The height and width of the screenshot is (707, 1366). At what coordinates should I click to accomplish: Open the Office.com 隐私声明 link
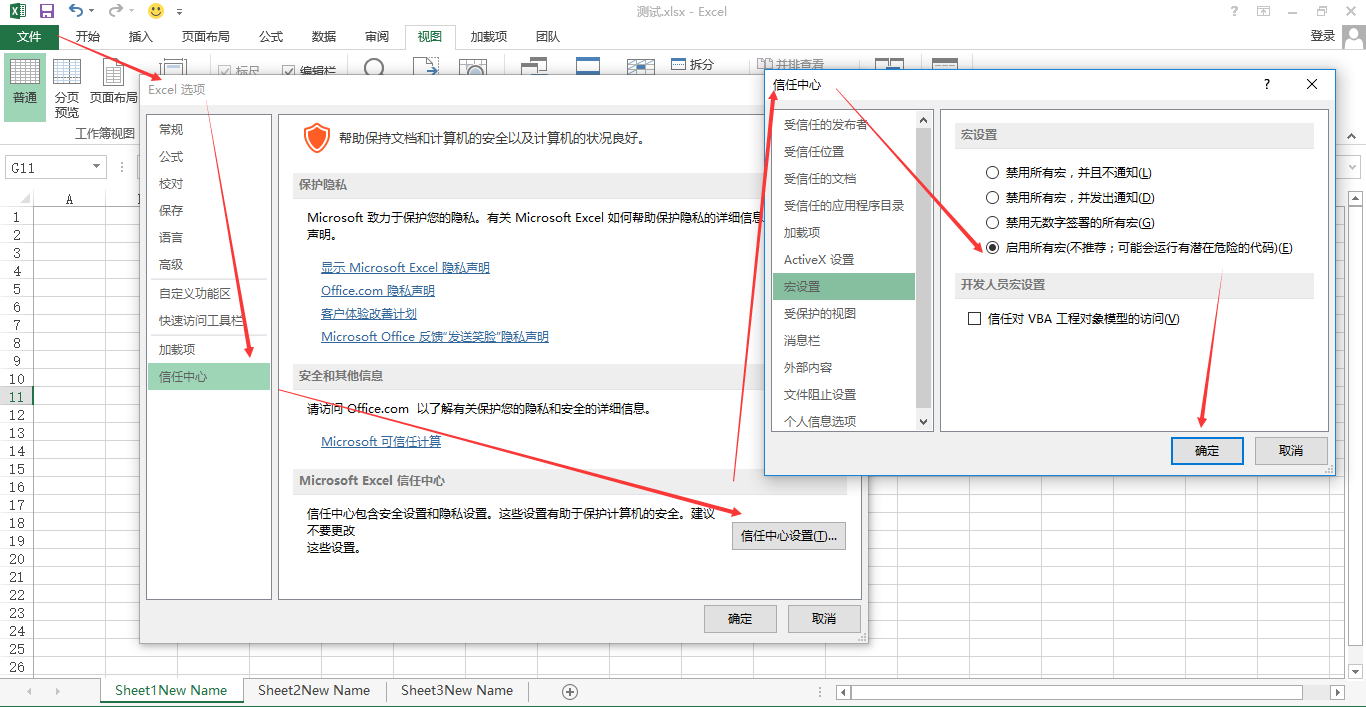(x=378, y=291)
